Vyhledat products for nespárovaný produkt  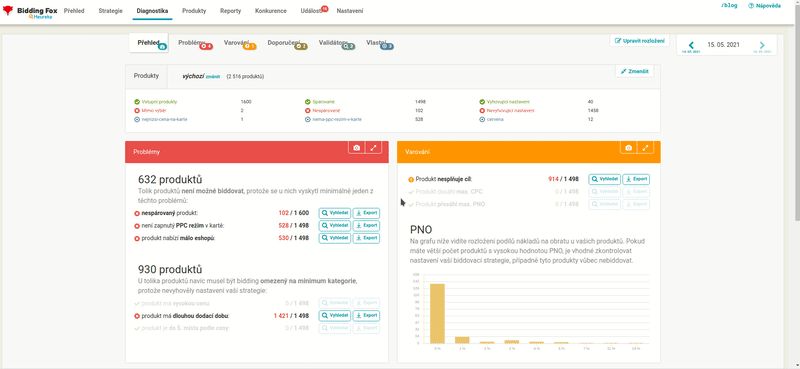pyautogui.click(x=335, y=213)
